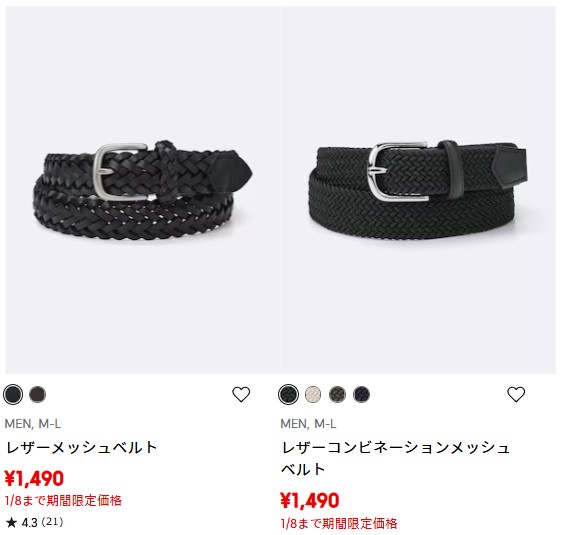Click the ¥1,490 price under レザーメッシュベルト
This screenshot has height=535, width=561.
click(x=34, y=478)
